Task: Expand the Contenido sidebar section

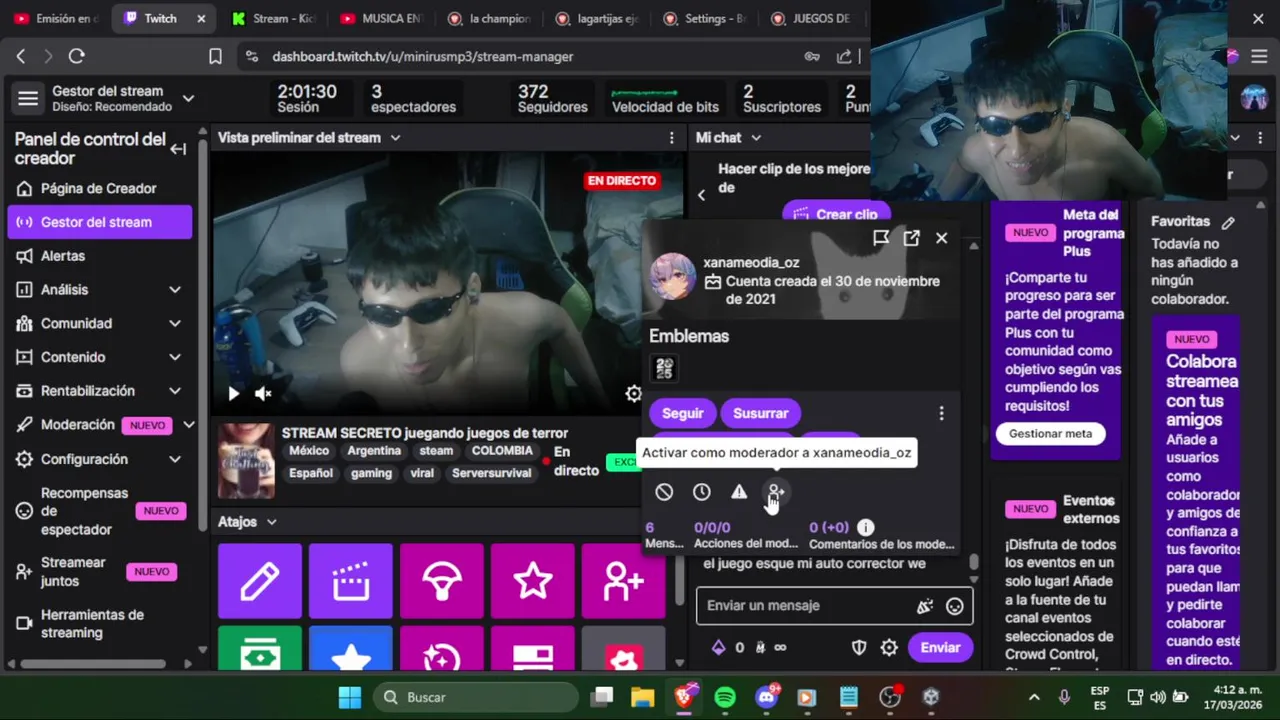Action: (x=175, y=357)
